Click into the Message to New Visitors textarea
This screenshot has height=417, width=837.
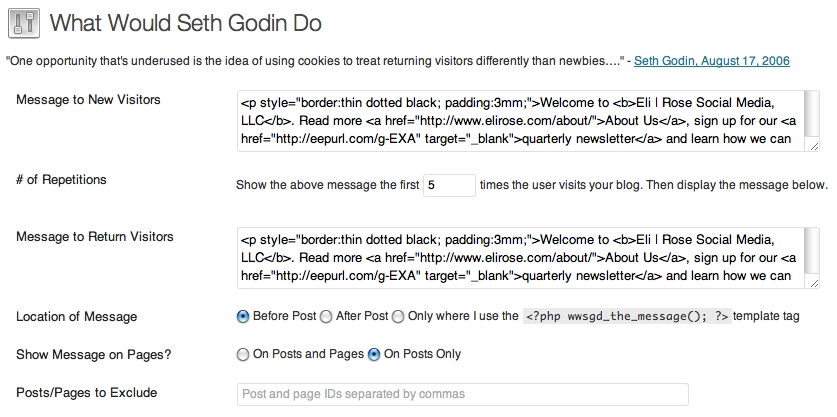click(x=520, y=120)
